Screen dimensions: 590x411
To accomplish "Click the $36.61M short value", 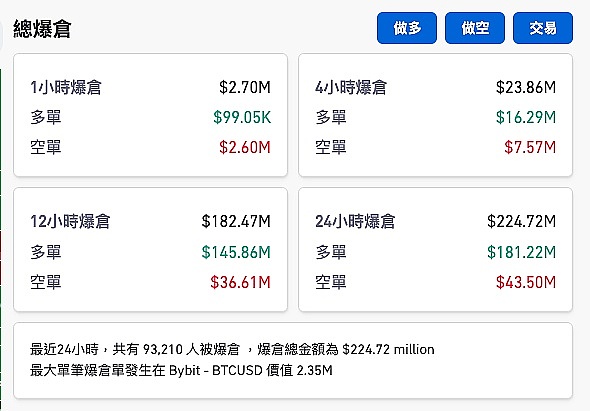I will click(x=241, y=282).
